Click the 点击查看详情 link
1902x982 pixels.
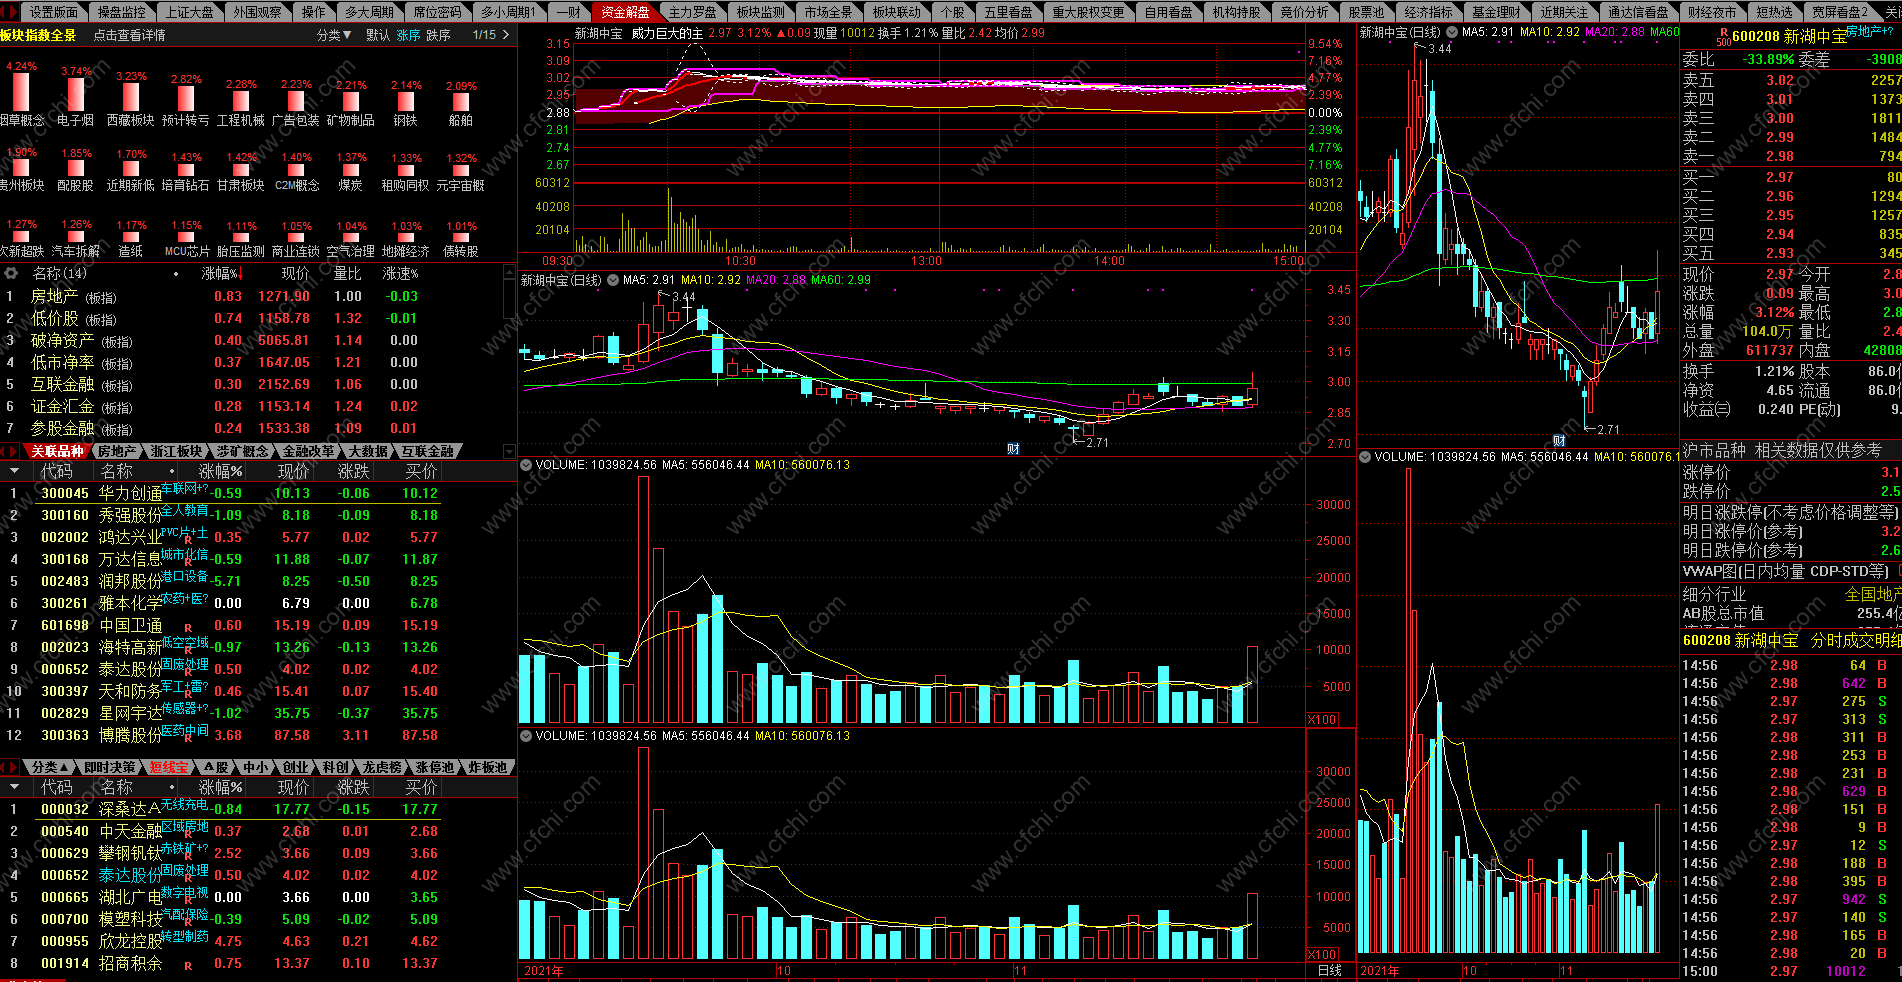[x=129, y=35]
